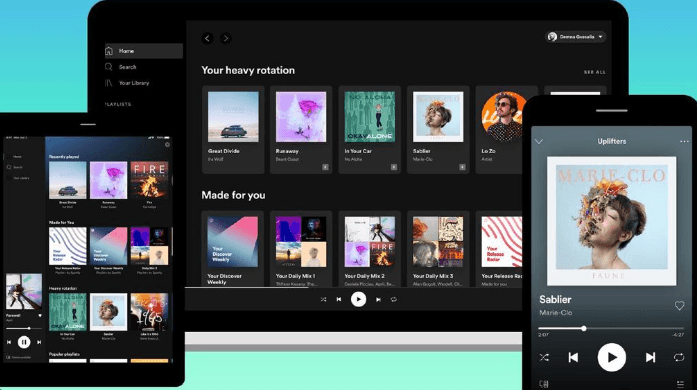
Task: Skip to next track in laptop player
Action: pyautogui.click(x=378, y=300)
